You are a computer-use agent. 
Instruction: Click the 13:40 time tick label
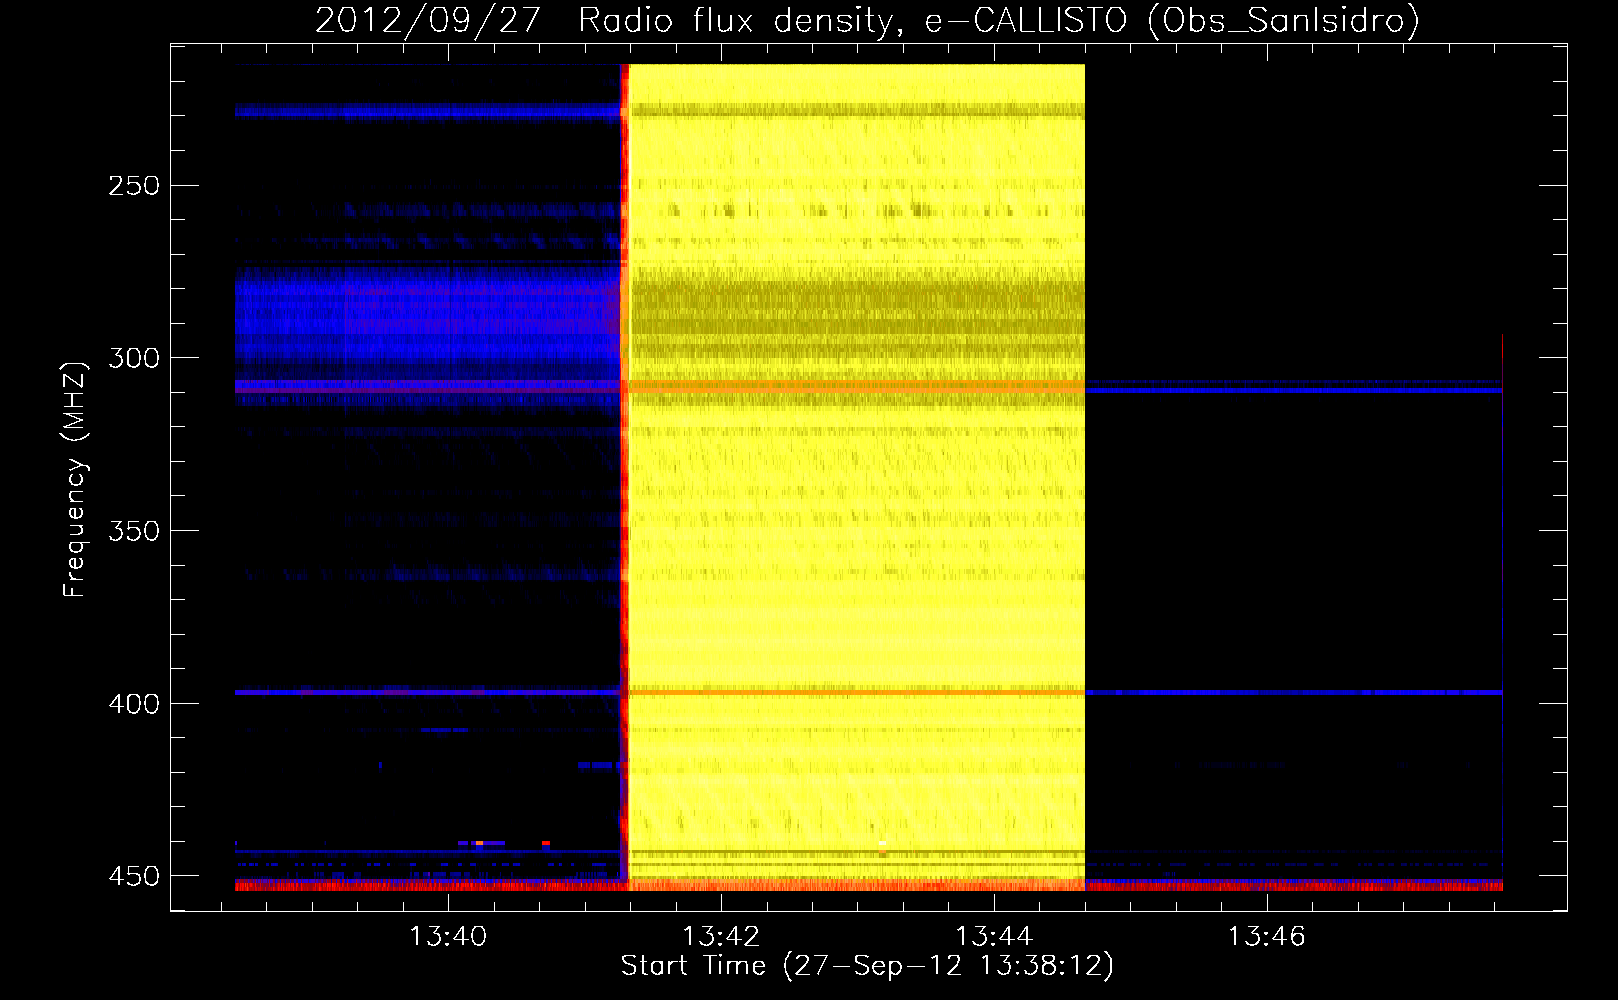pyautogui.click(x=448, y=937)
